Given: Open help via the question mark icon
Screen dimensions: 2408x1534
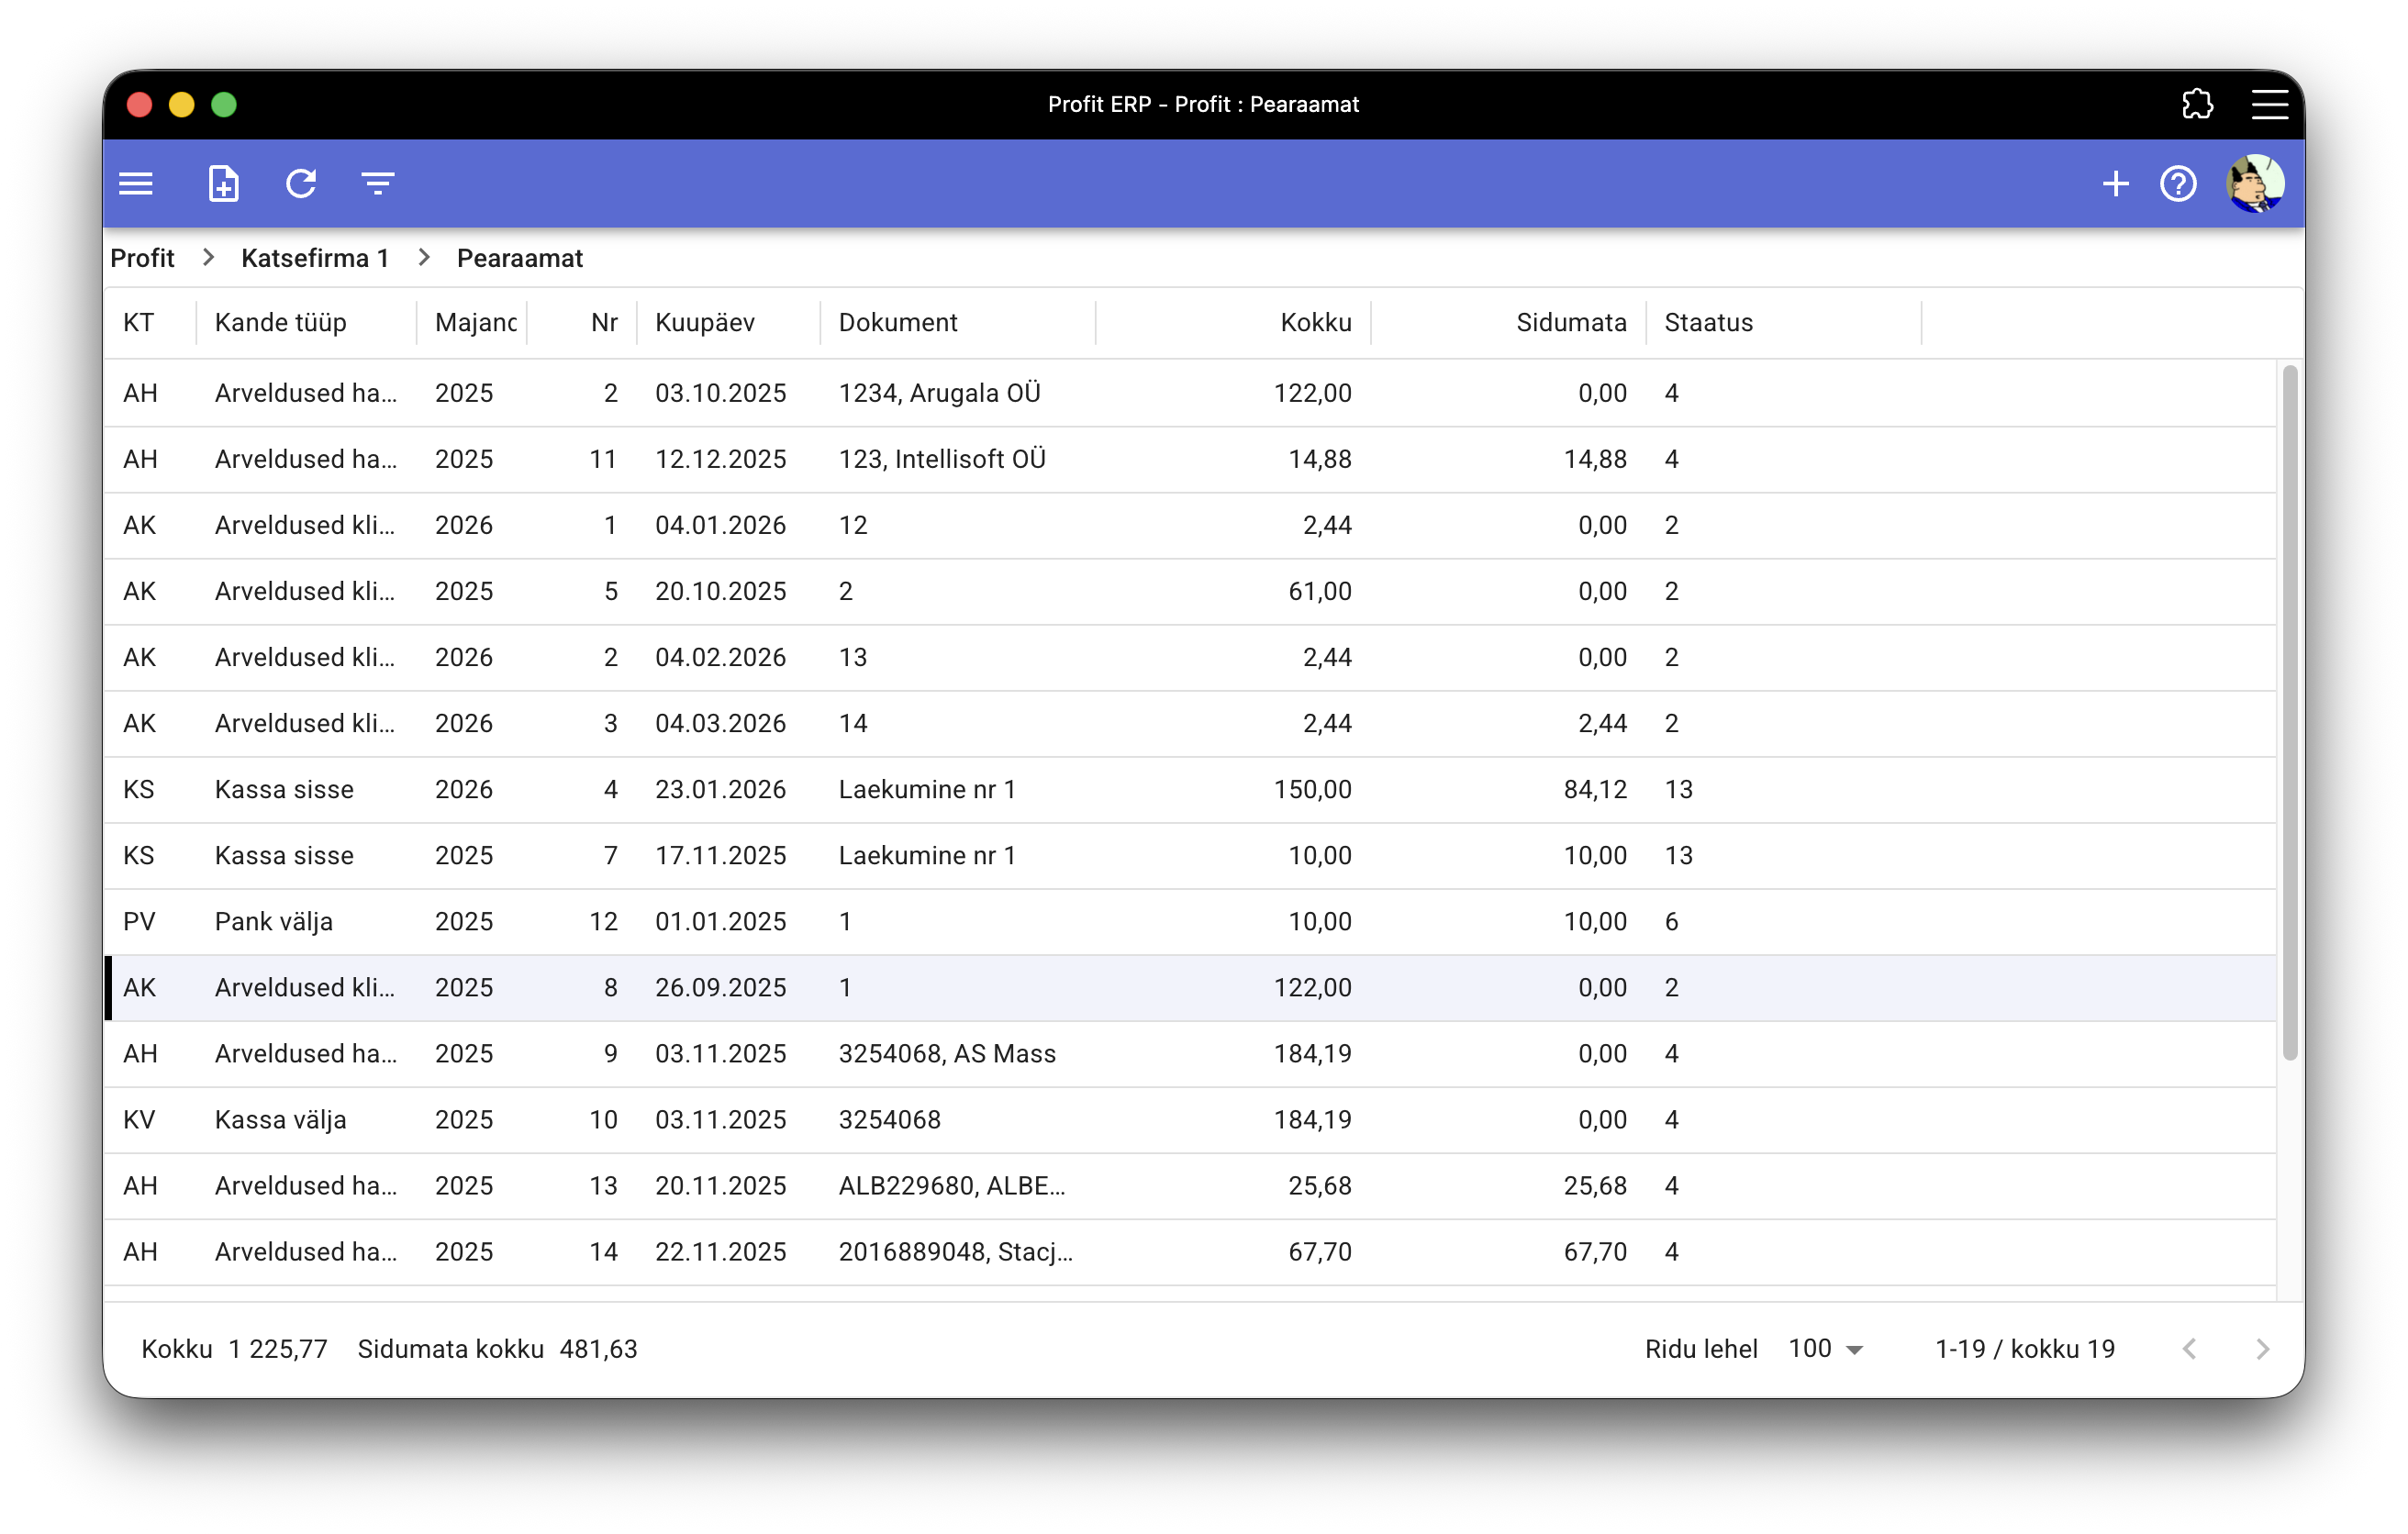Looking at the screenshot, I should click(2178, 184).
